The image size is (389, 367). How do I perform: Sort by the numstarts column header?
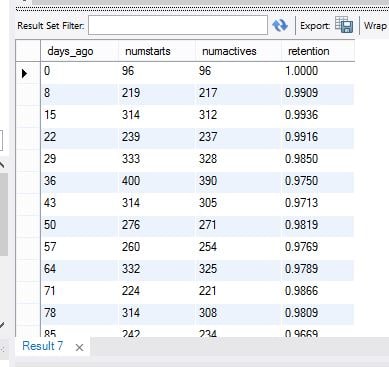157,51
